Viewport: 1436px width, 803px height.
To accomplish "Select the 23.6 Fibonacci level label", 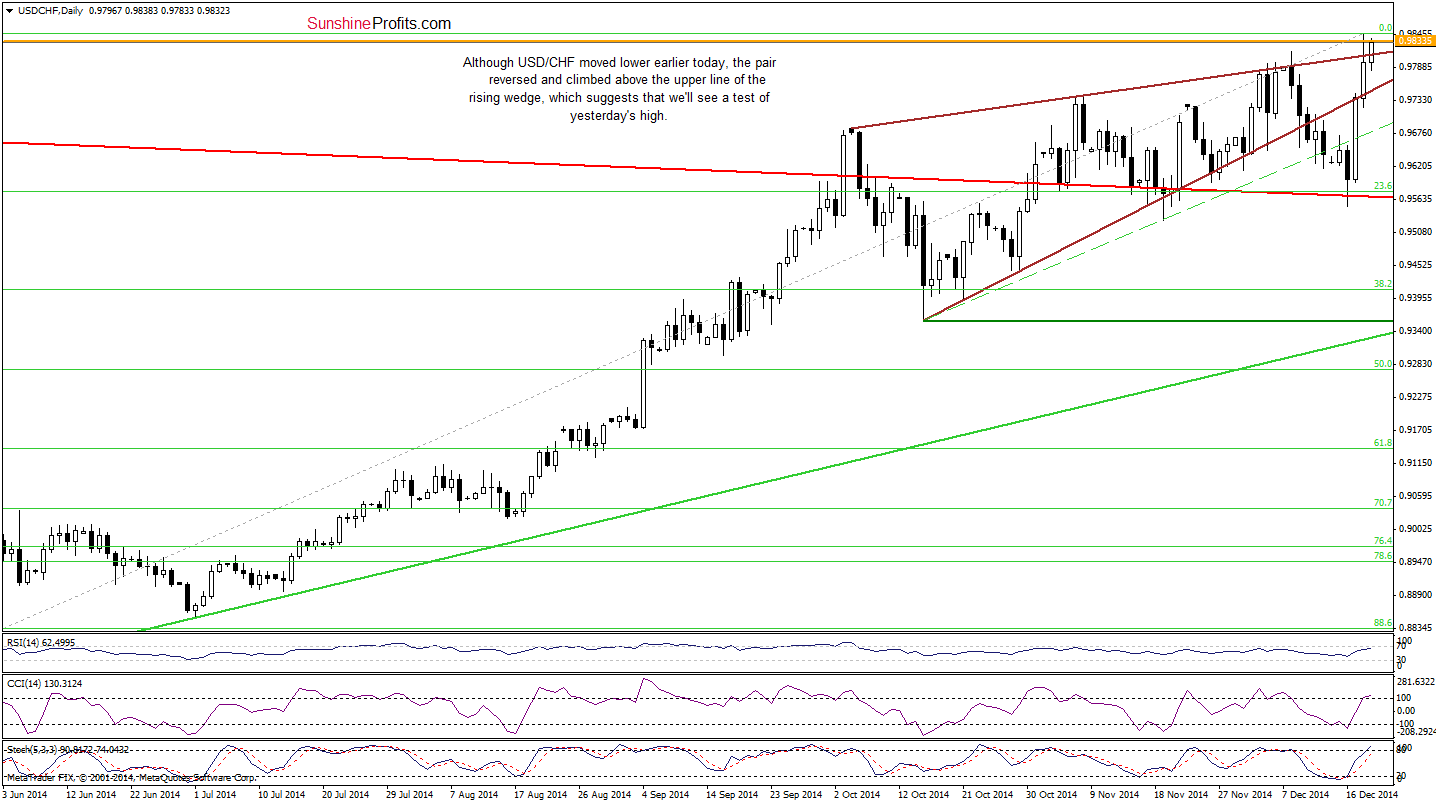I will 1383,186.
